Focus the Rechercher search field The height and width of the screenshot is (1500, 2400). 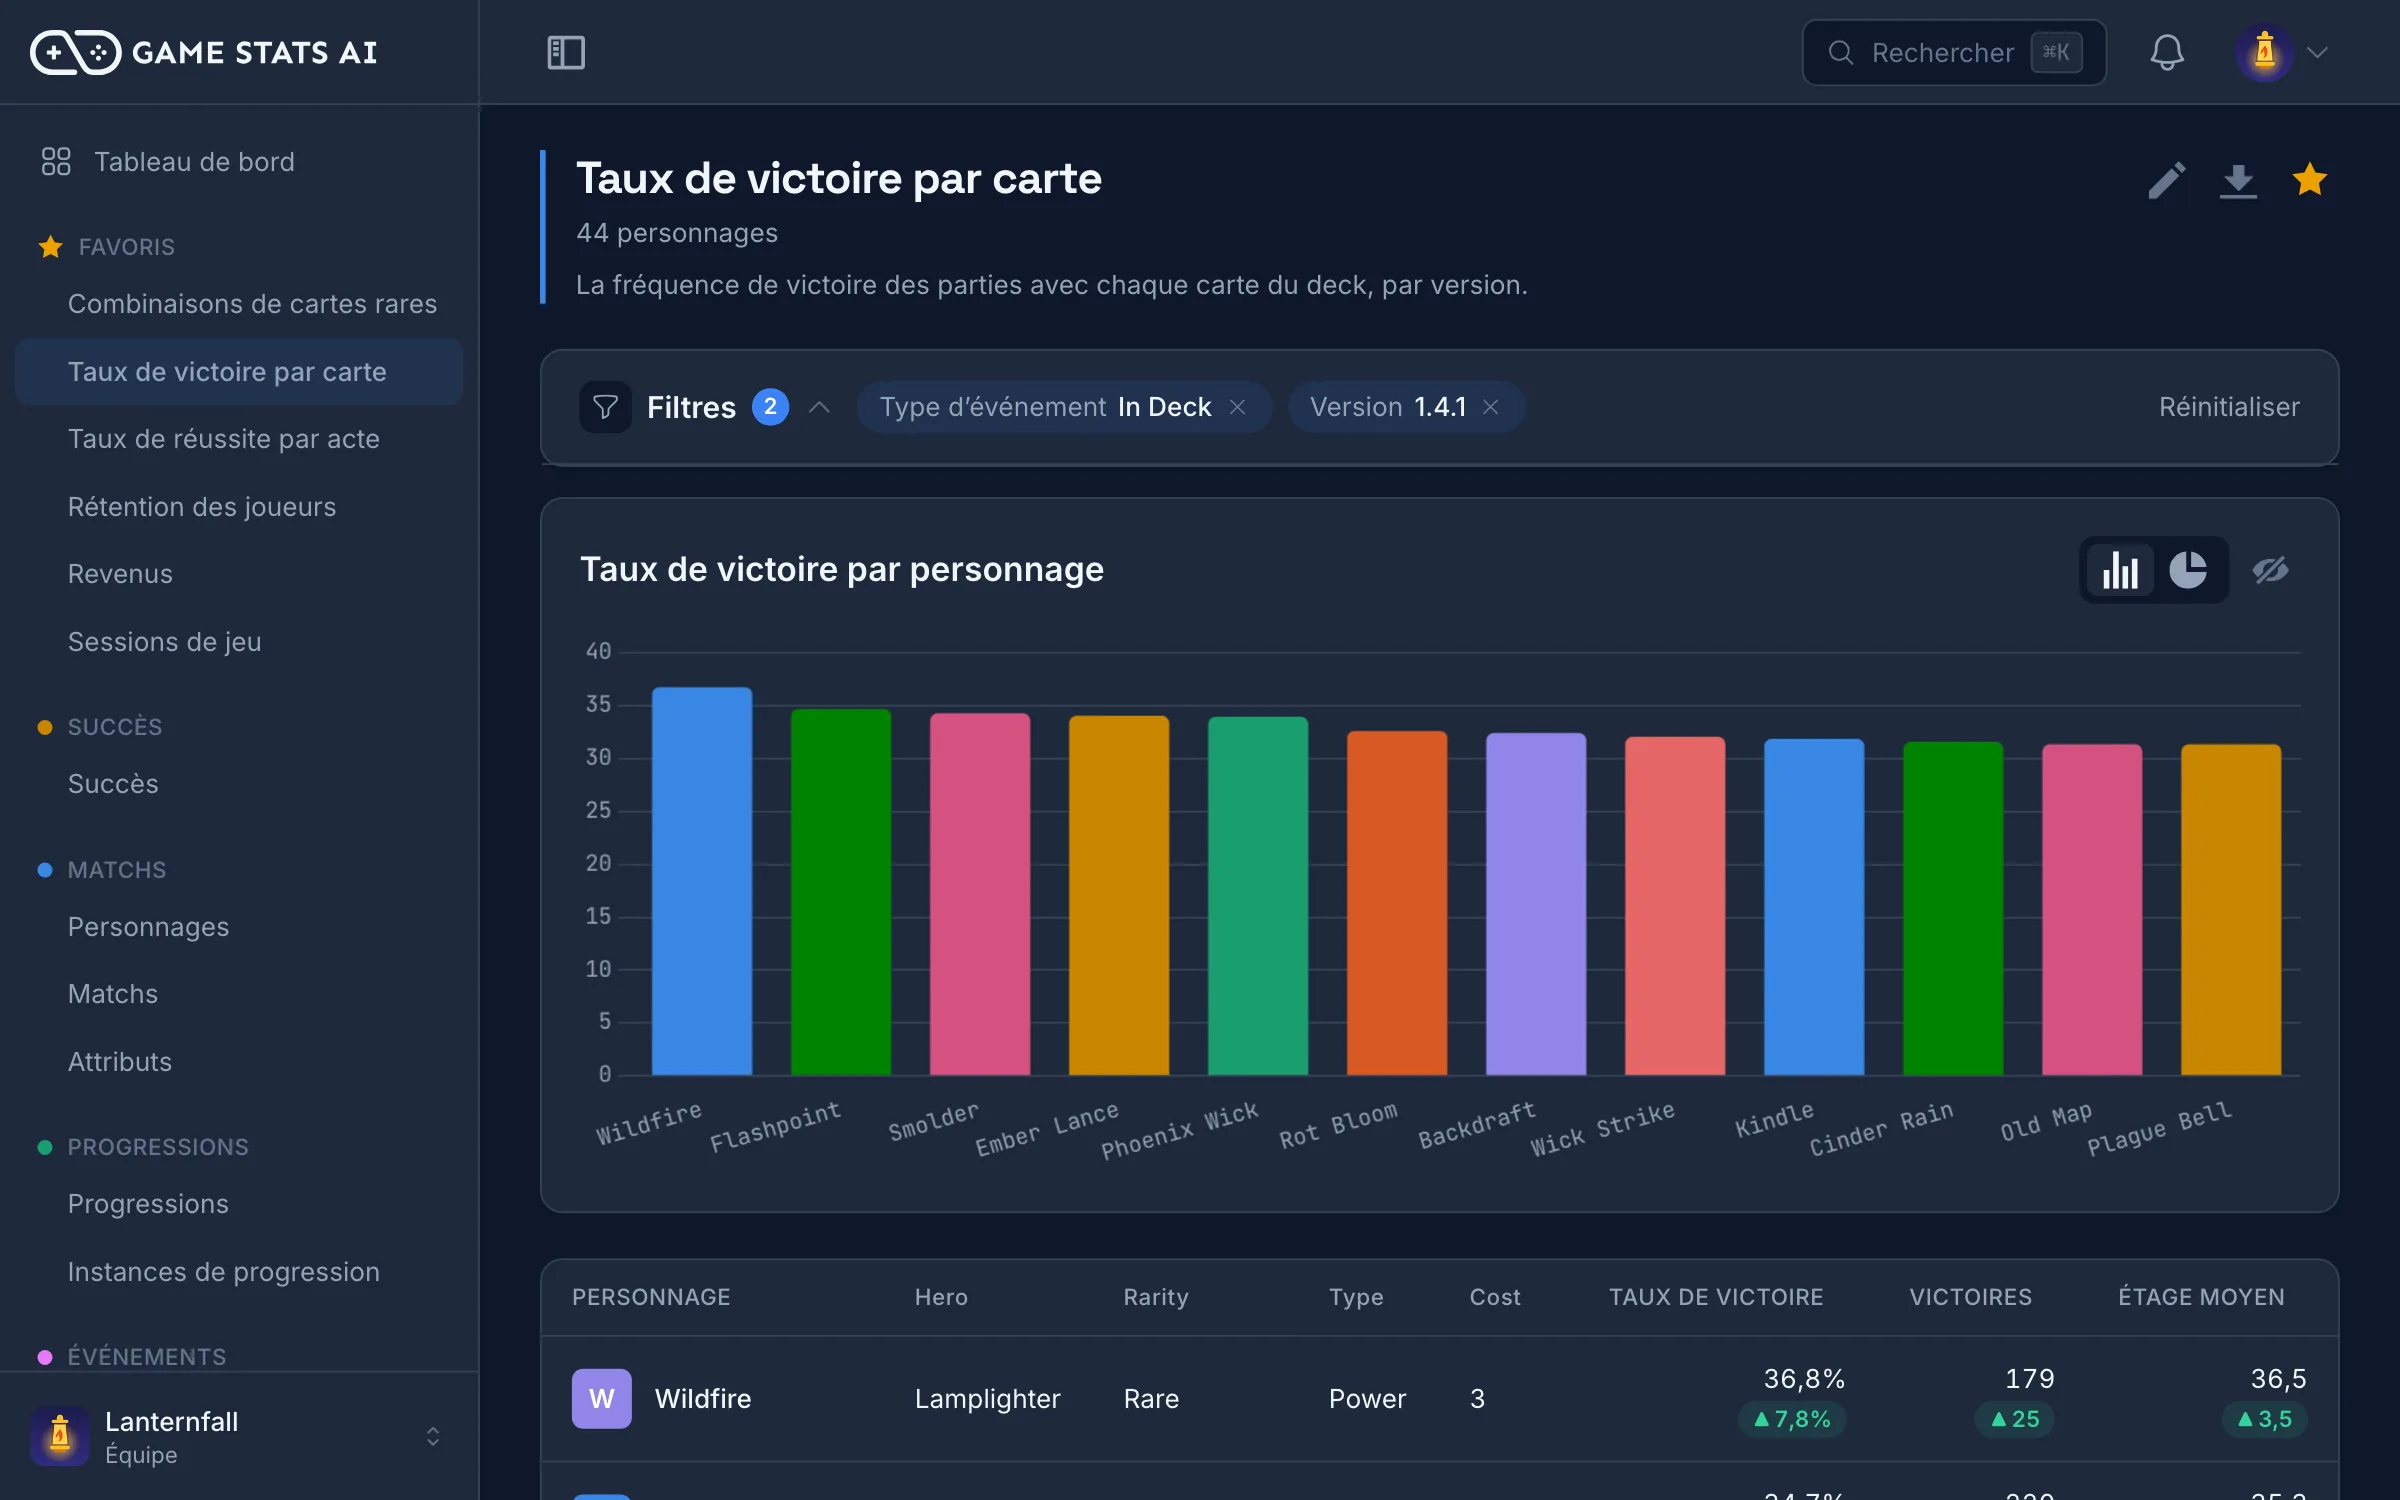tap(1954, 52)
